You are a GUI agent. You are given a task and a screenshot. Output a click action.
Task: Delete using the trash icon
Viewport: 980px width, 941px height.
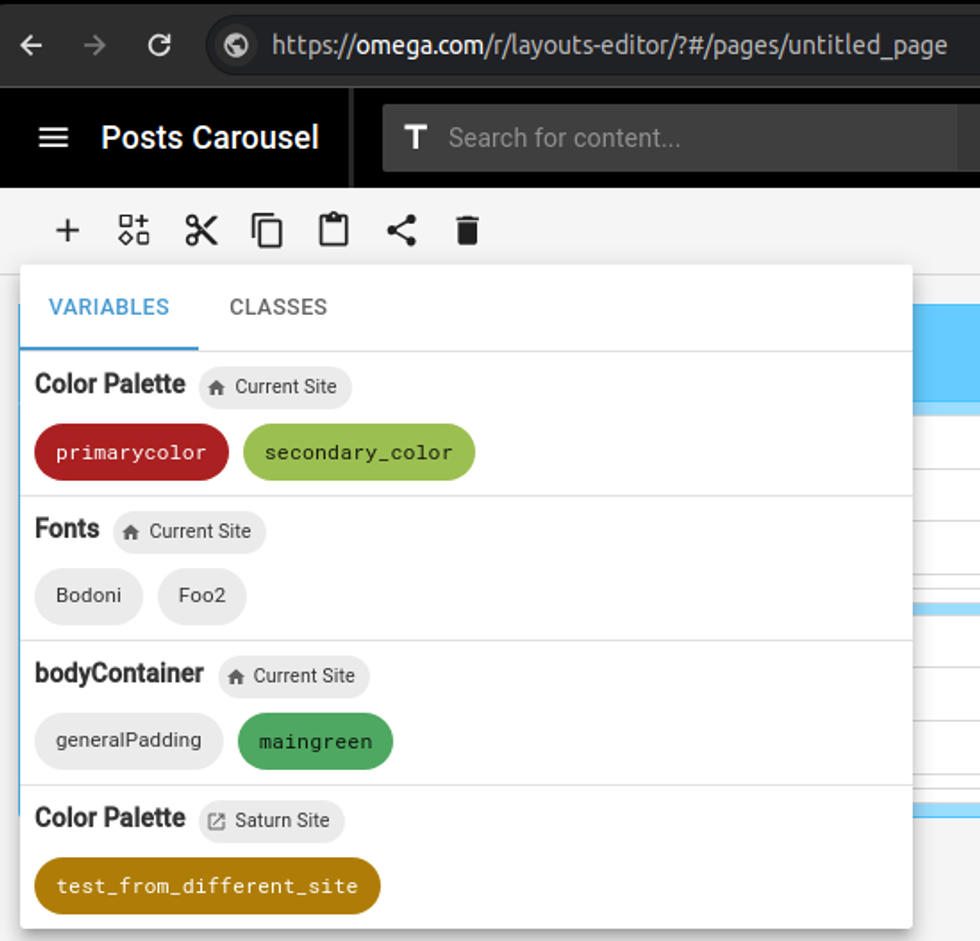pyautogui.click(x=467, y=231)
